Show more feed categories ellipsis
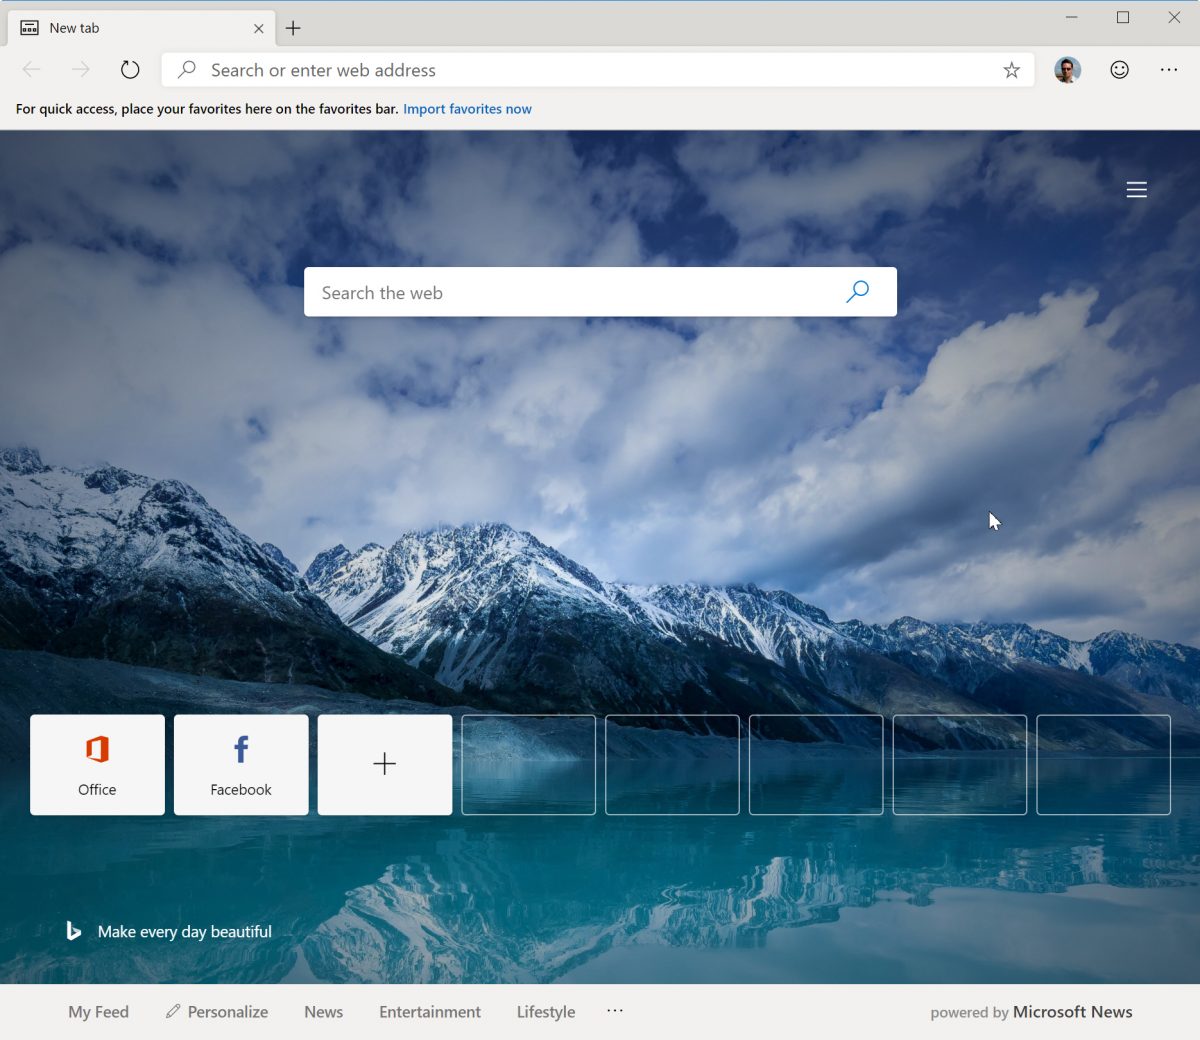 coord(615,1011)
